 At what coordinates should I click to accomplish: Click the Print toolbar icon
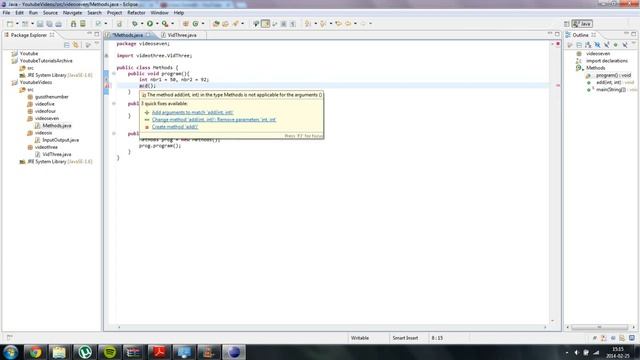59,24
